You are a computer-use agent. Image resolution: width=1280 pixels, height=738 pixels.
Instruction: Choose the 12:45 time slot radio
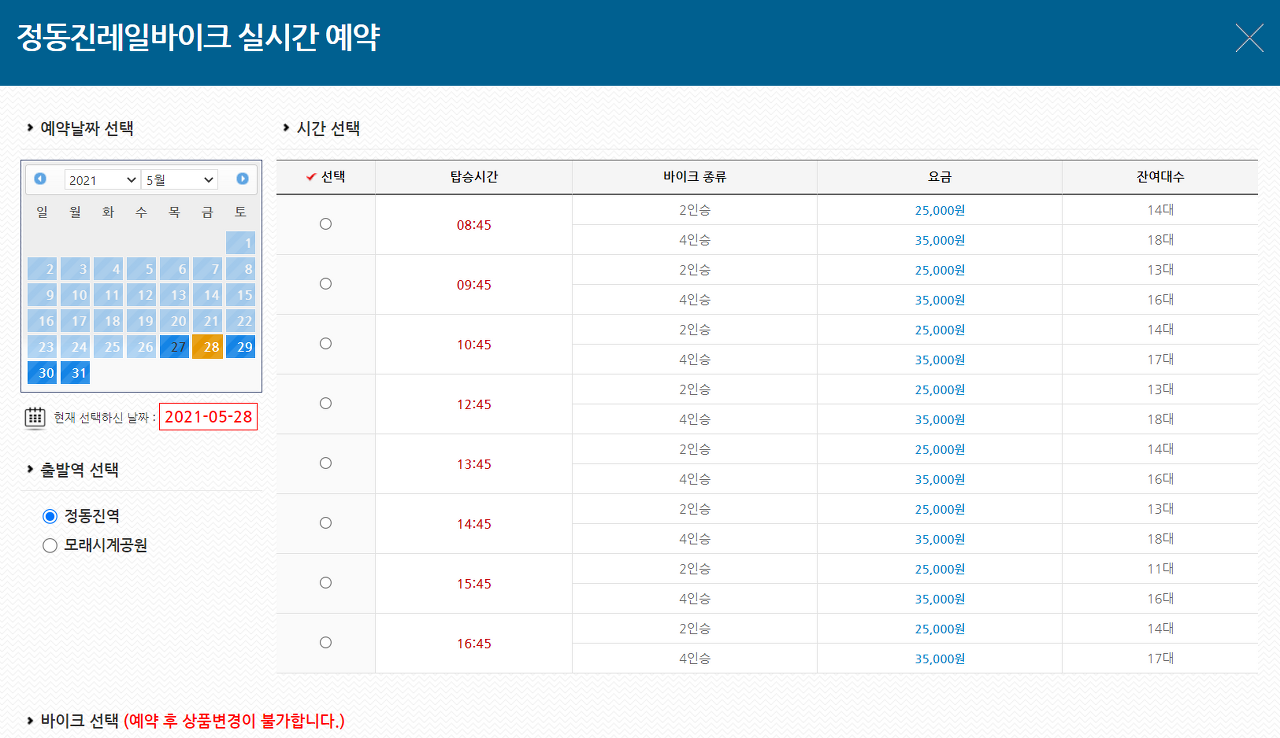(325, 403)
